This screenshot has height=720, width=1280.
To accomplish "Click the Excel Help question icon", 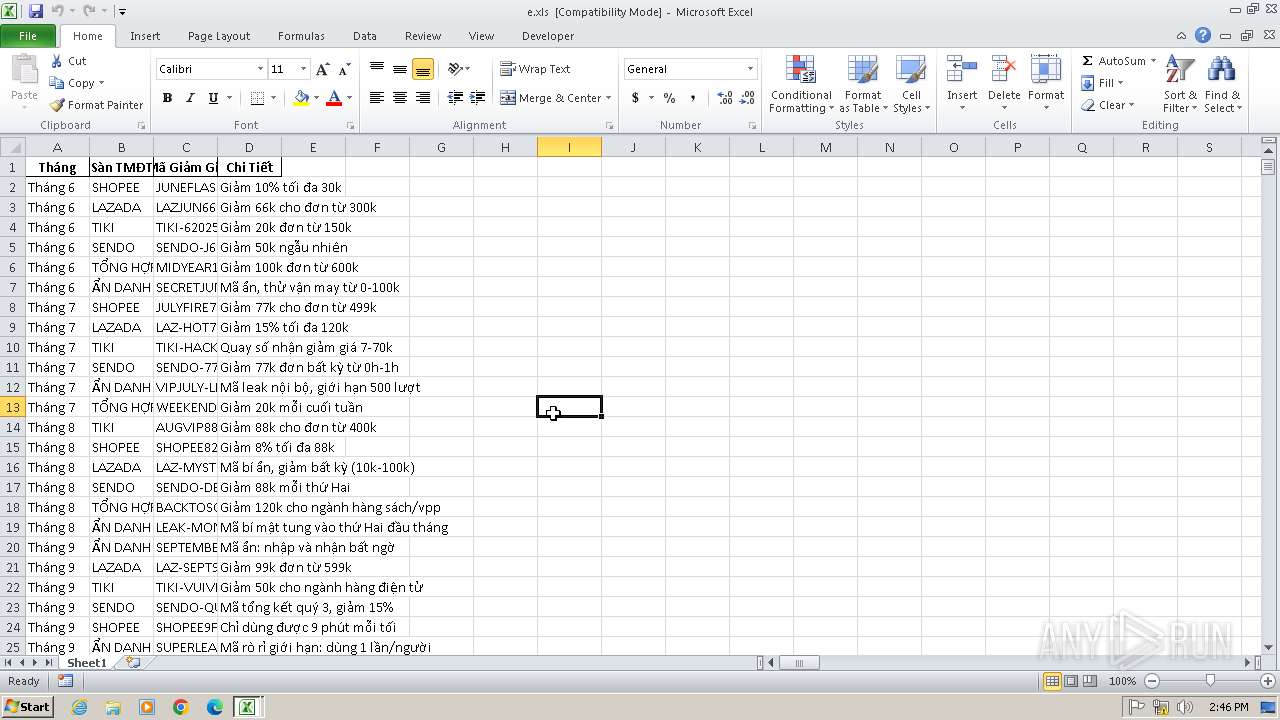I will (1203, 36).
